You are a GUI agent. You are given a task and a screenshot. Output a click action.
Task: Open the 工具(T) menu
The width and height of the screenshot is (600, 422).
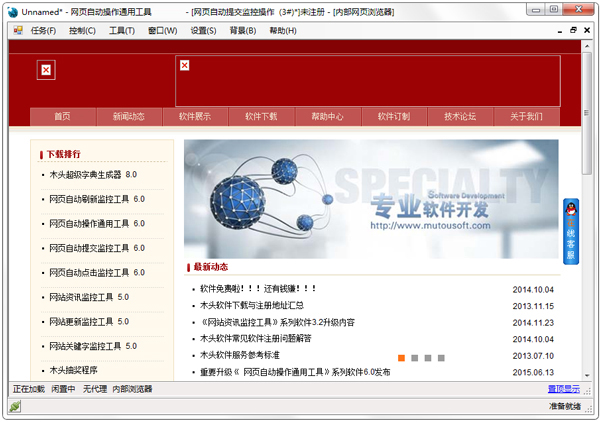pos(121,30)
